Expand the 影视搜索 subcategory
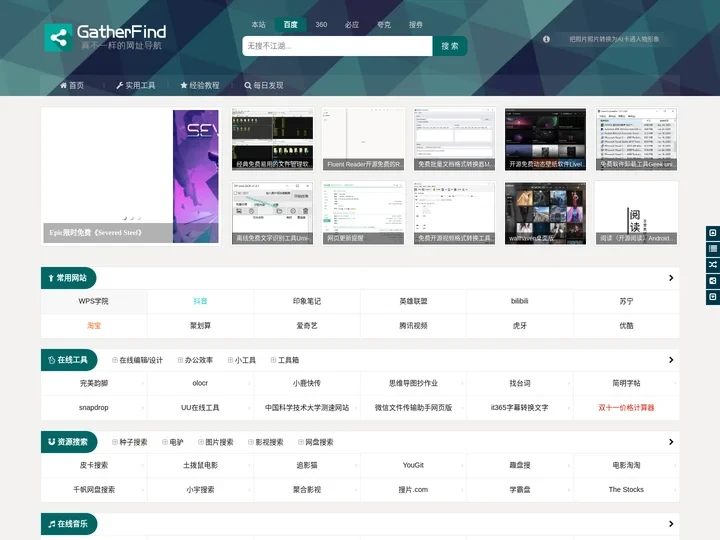 coord(266,442)
